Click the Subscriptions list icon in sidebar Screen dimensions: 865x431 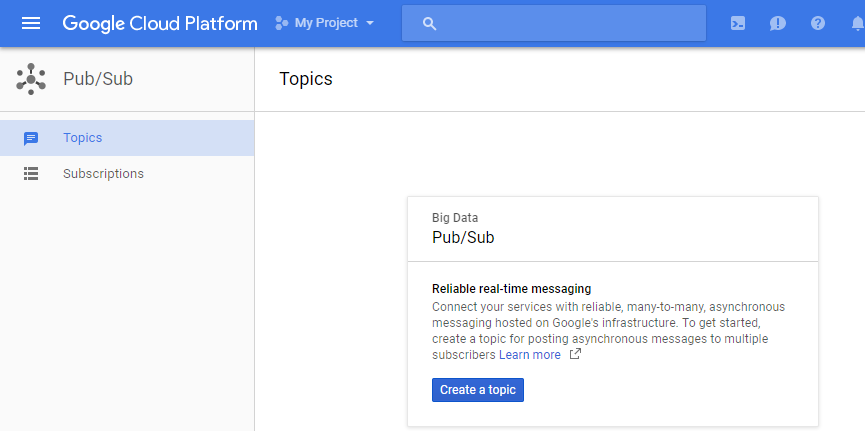(31, 174)
